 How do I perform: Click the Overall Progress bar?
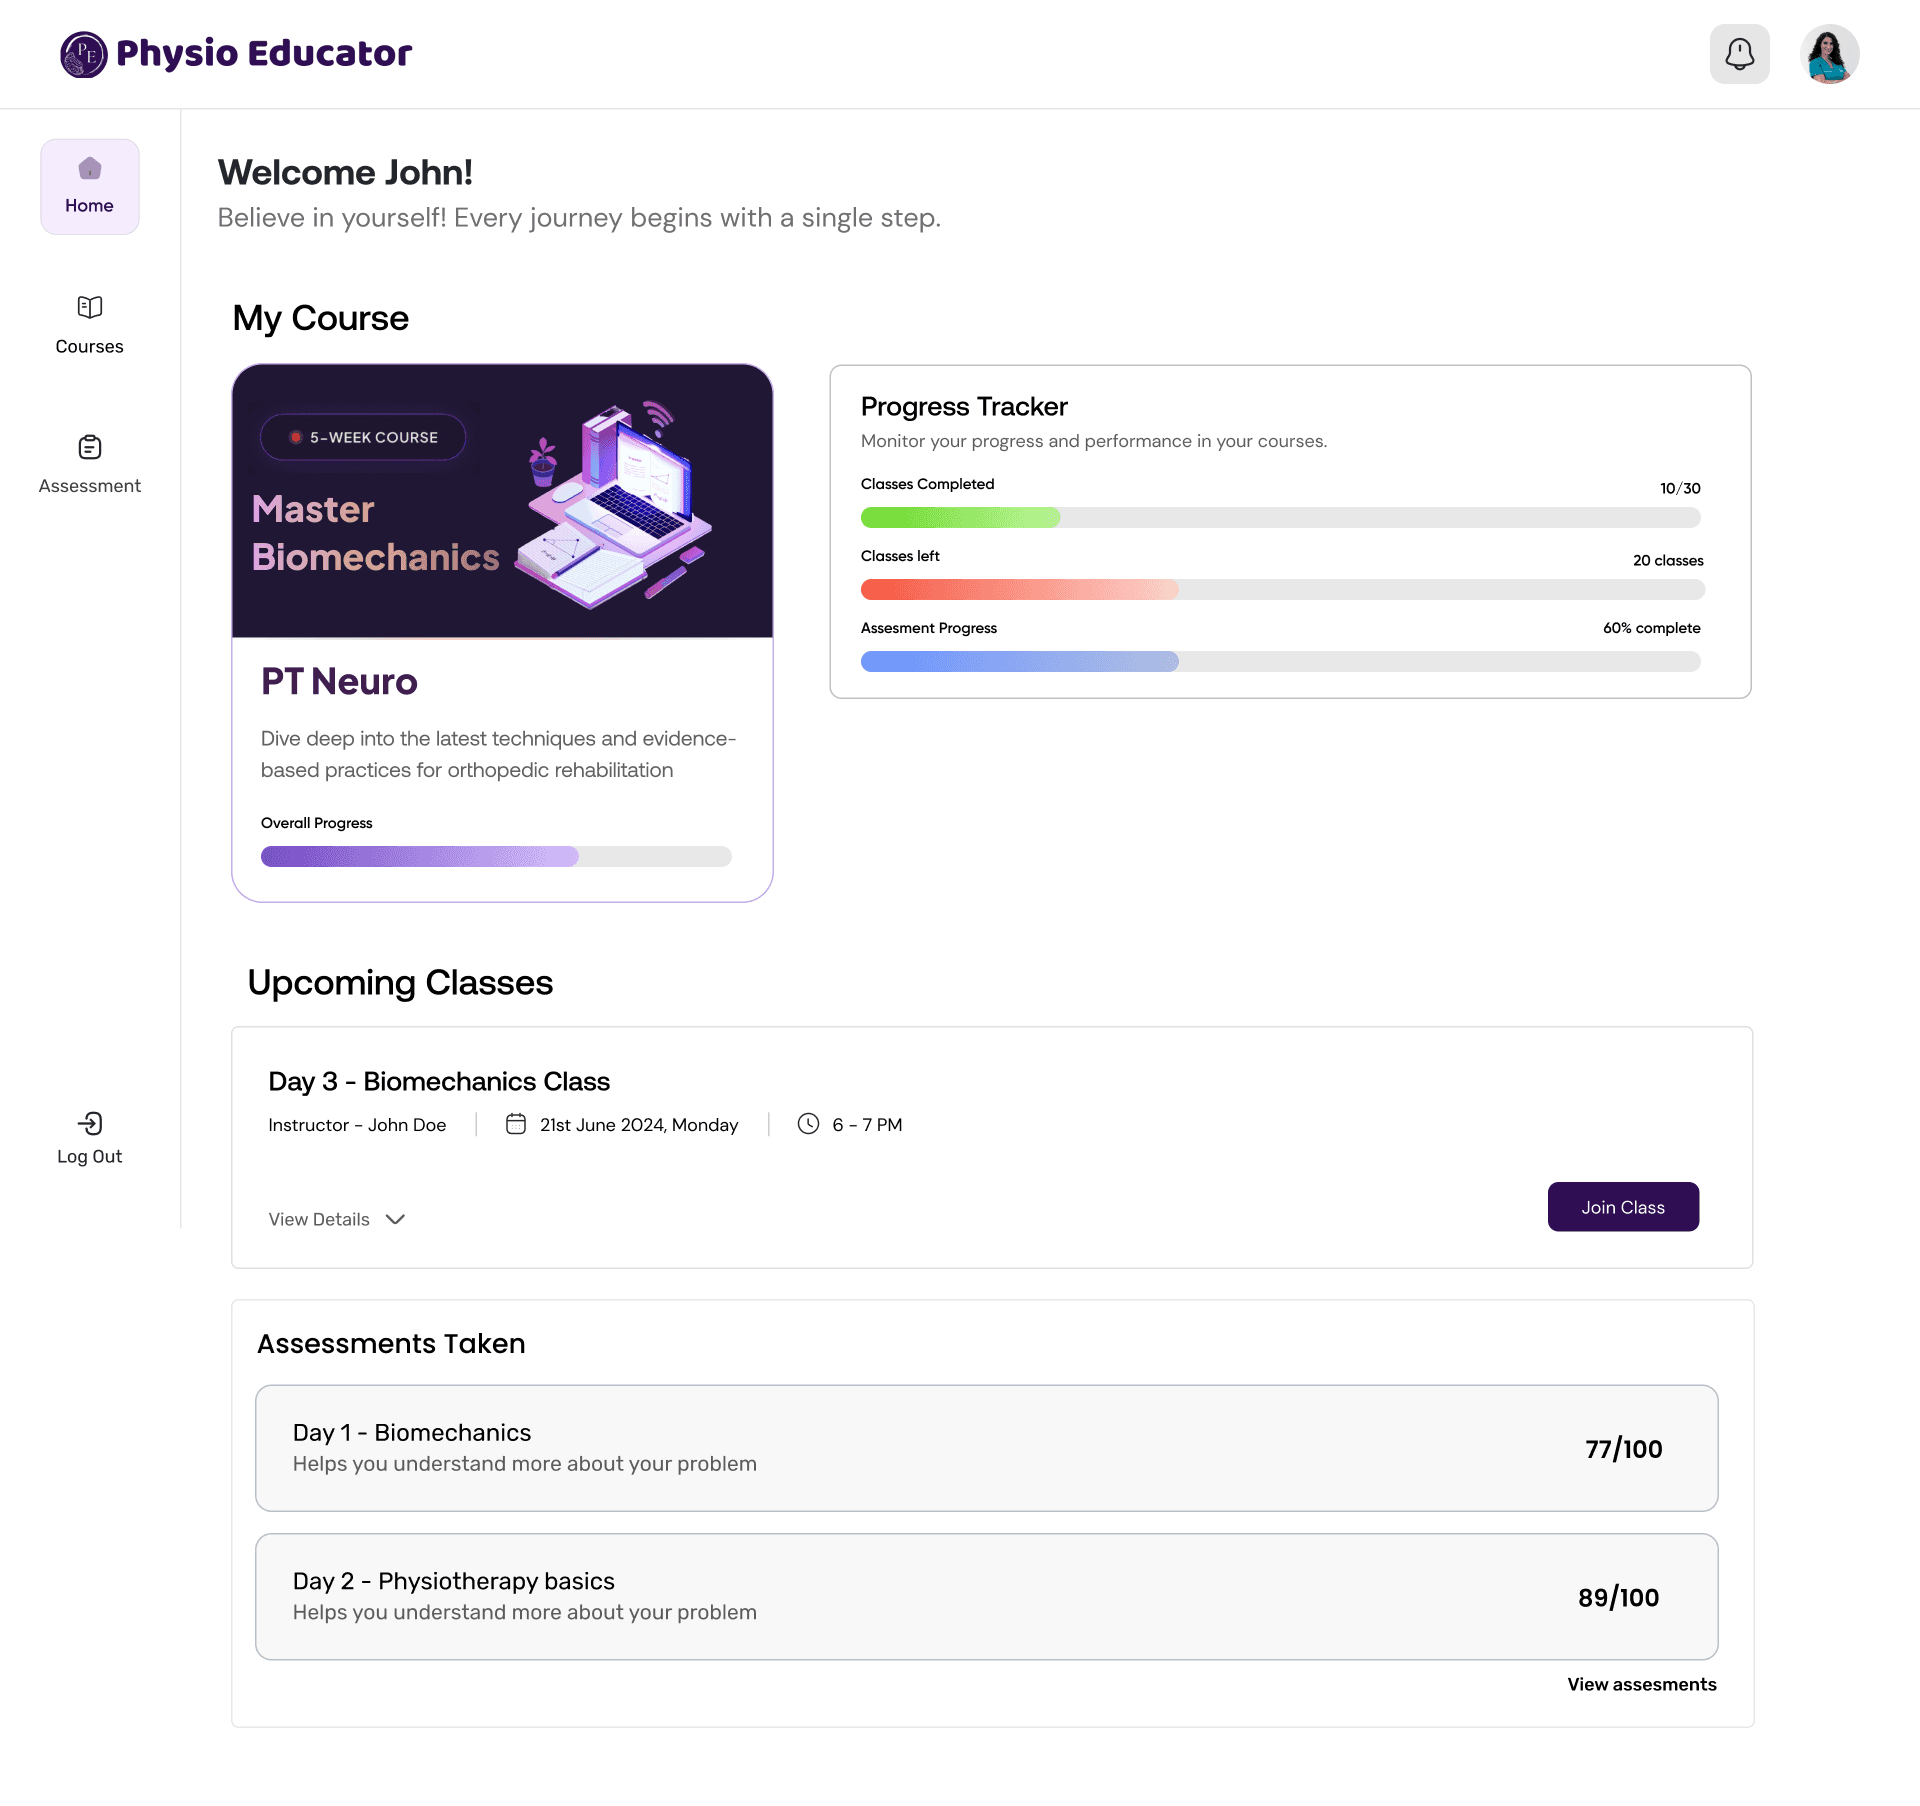(x=496, y=856)
